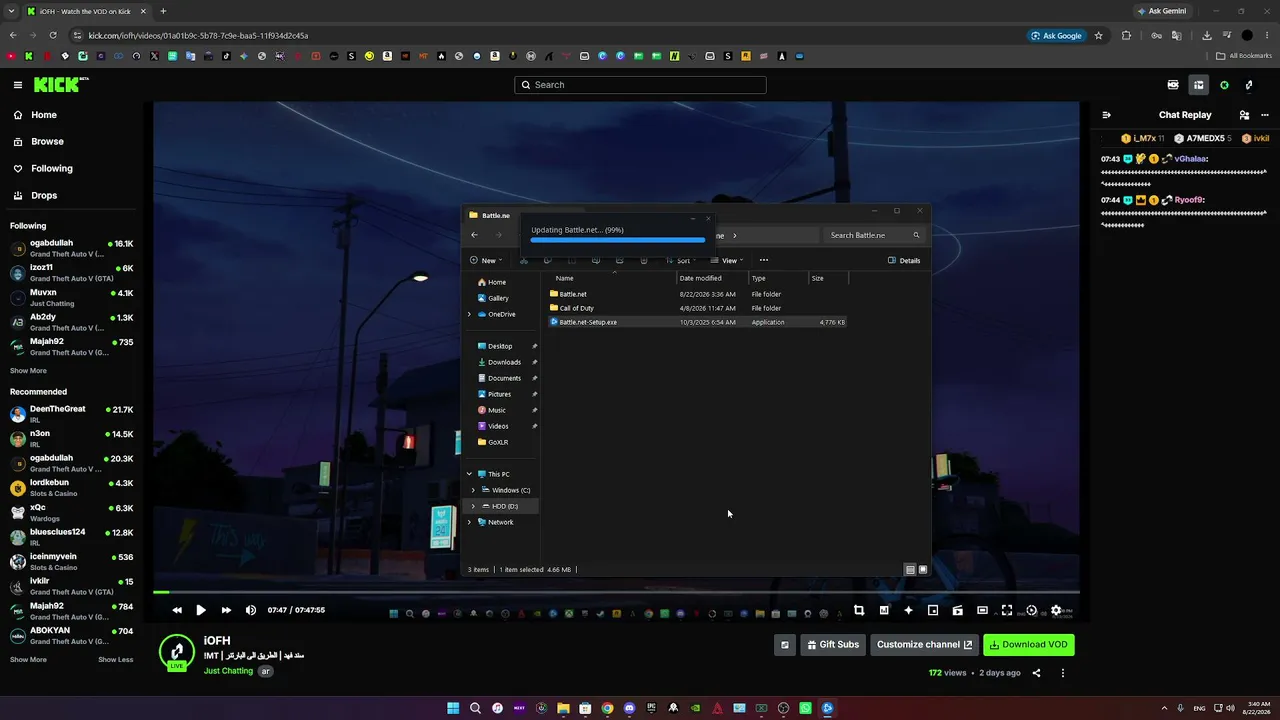Click the Download VOD button
This screenshot has width=1280, height=720.
tap(1029, 645)
